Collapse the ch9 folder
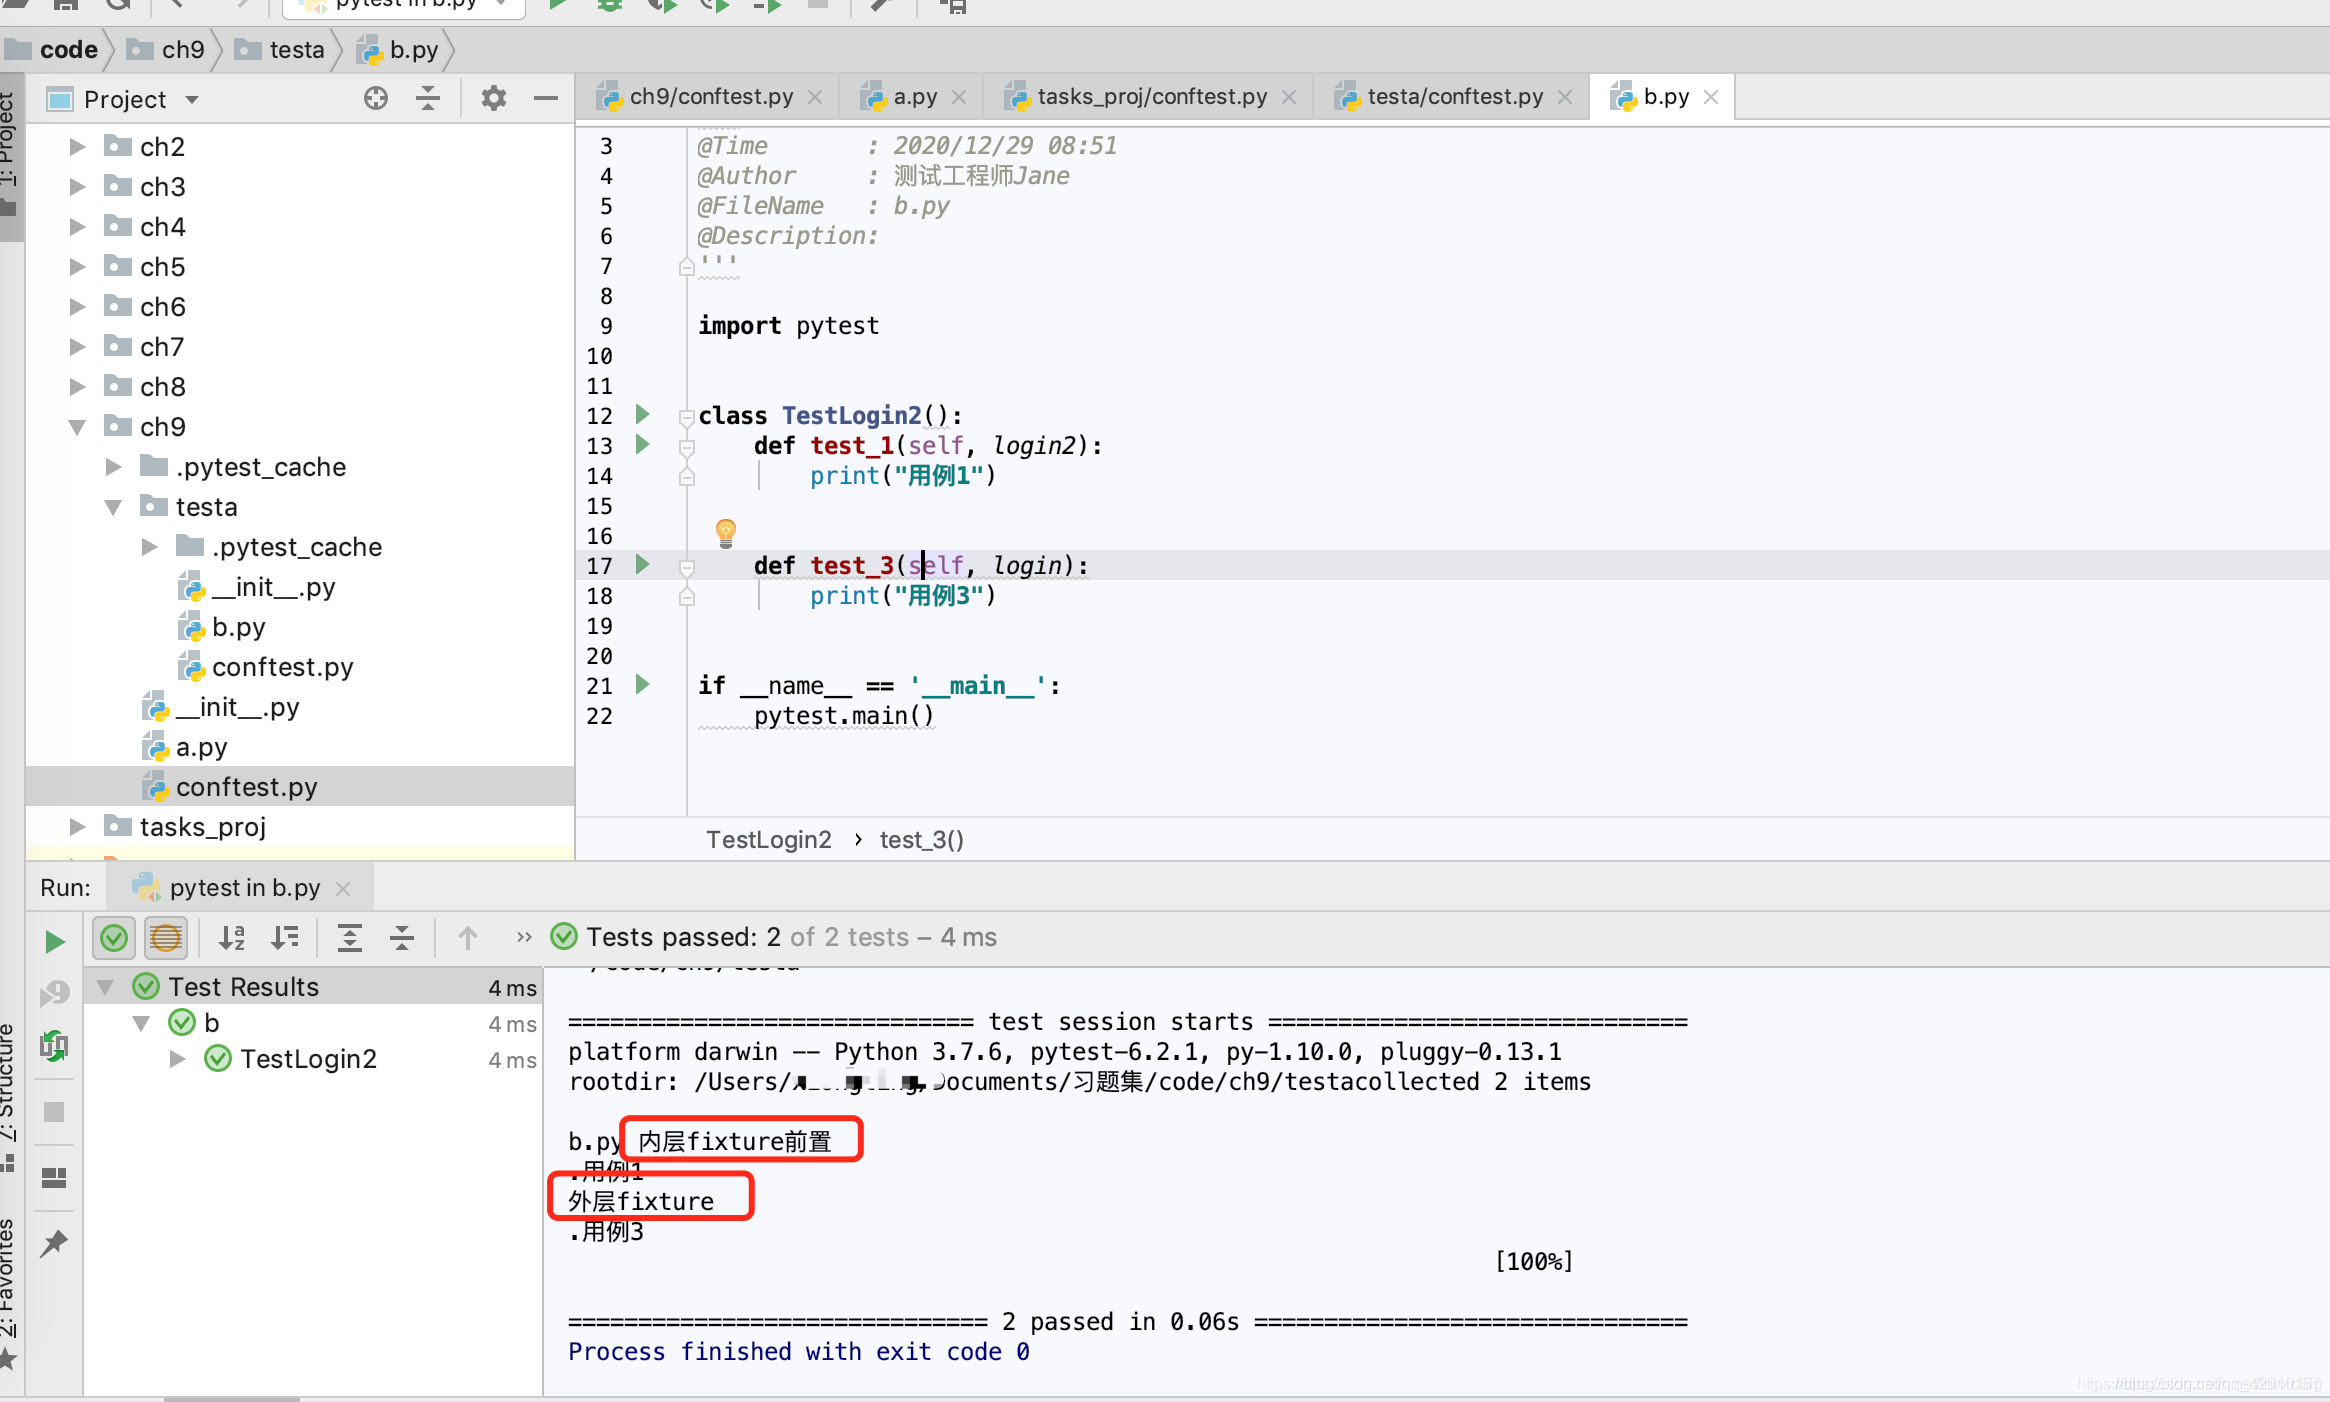Image resolution: width=2330 pixels, height=1402 pixels. coord(77,427)
